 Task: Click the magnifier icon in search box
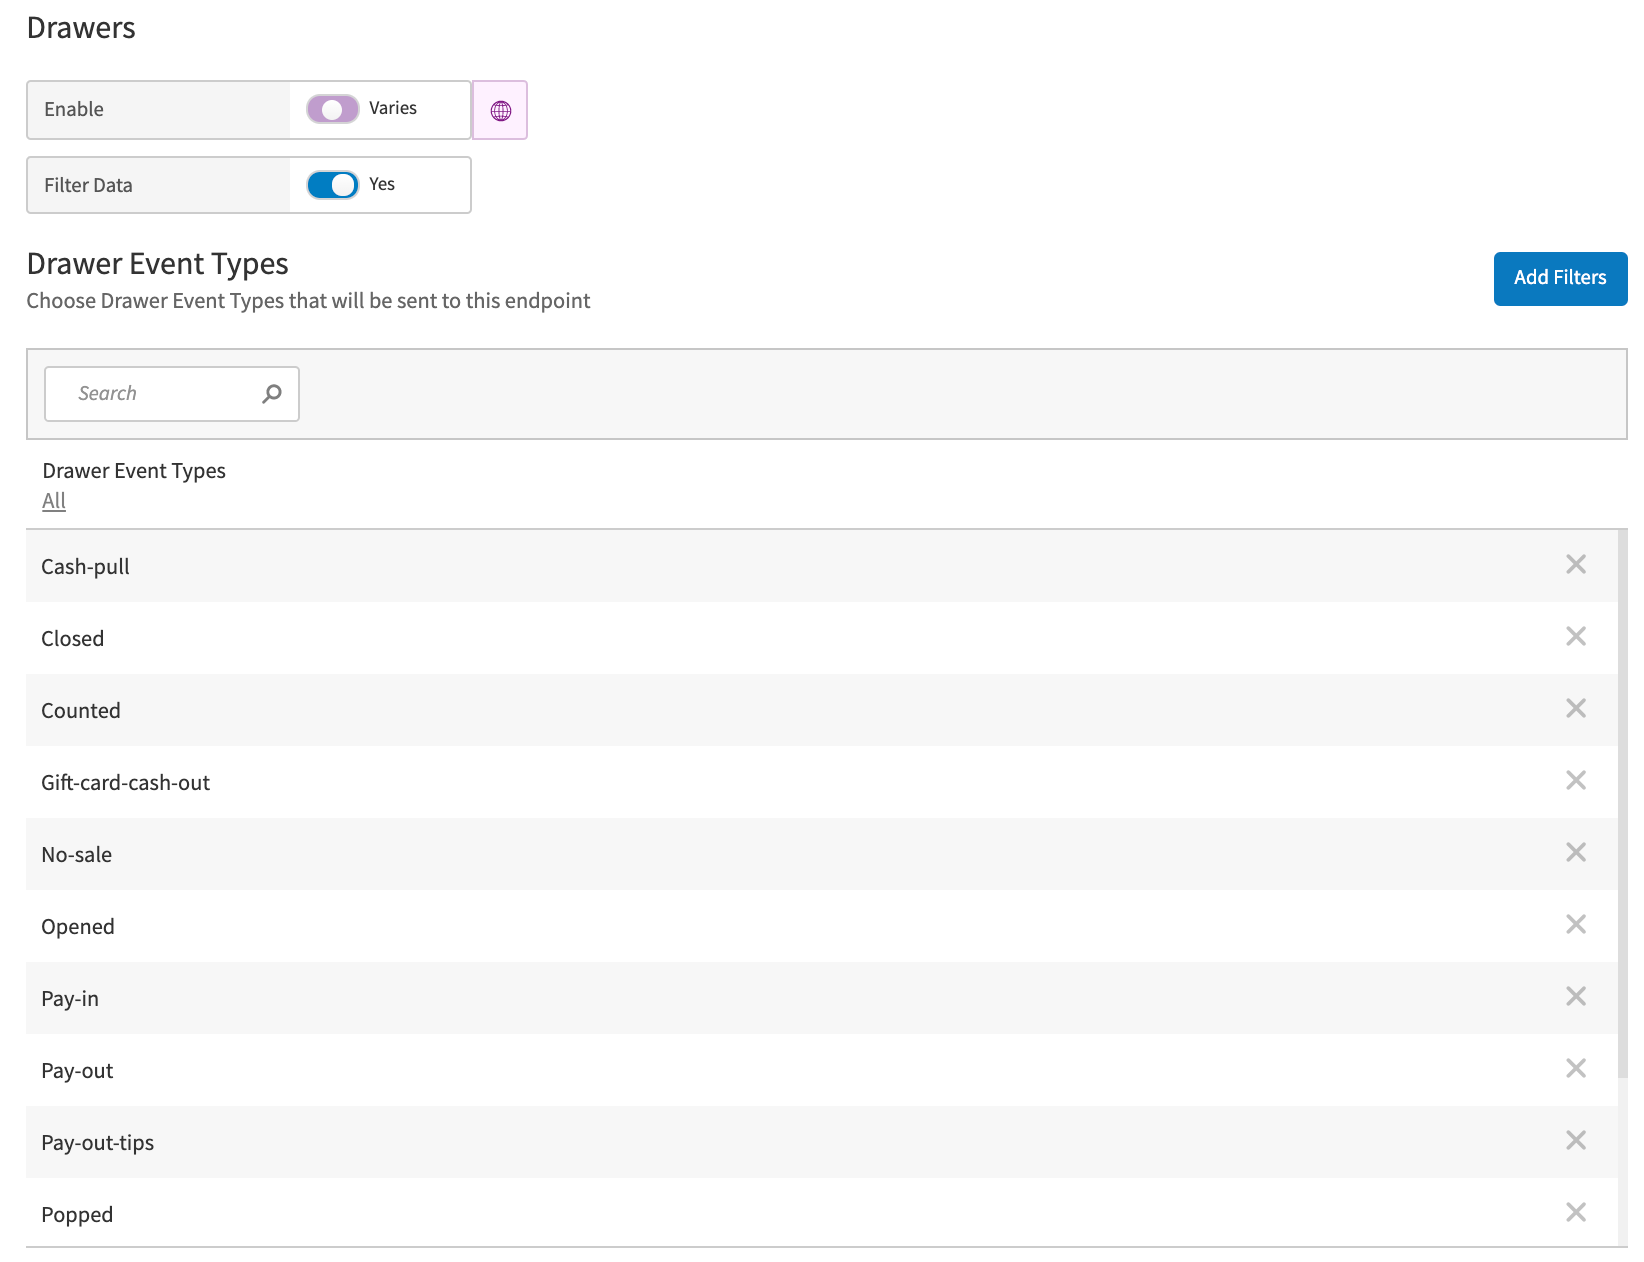[x=271, y=394]
